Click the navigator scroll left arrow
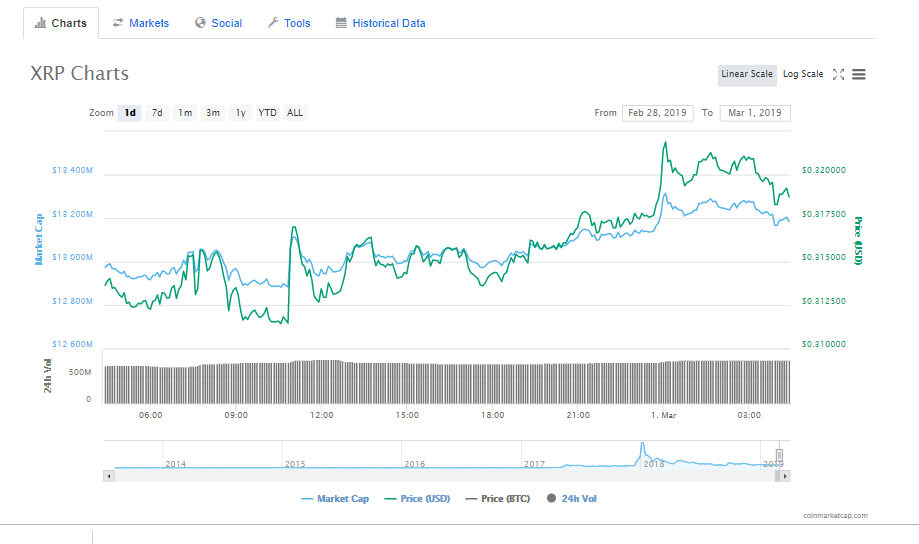This screenshot has width=919, height=544. coord(108,476)
